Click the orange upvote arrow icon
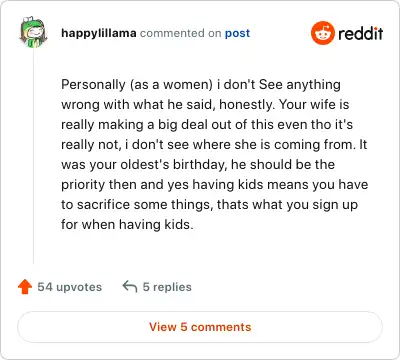The width and height of the screenshot is (400, 360). 25,287
